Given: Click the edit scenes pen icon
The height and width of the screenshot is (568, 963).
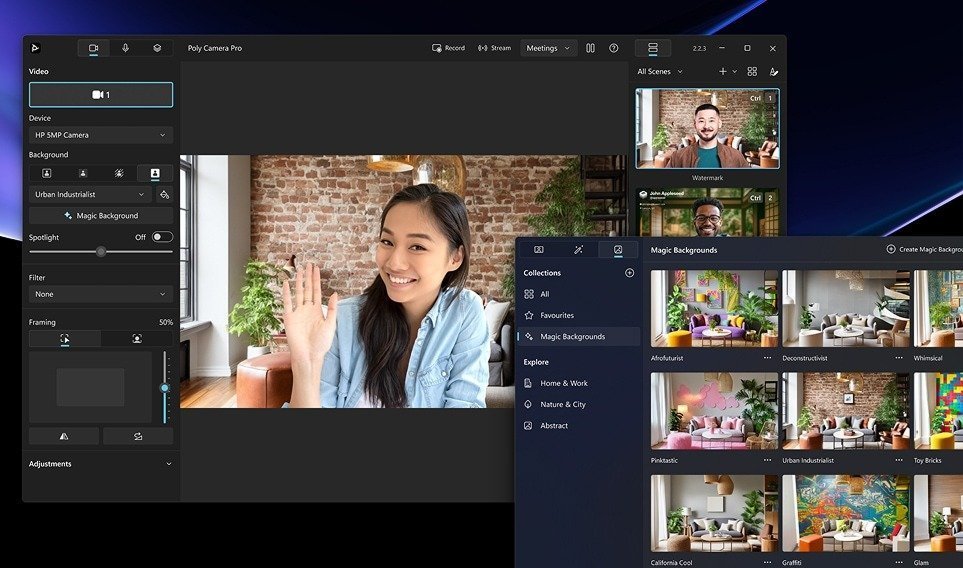Looking at the screenshot, I should click(x=774, y=72).
